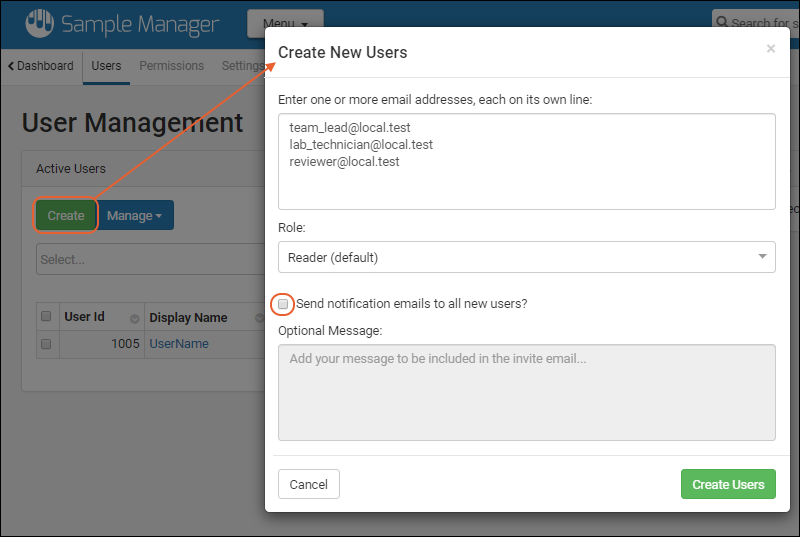Select all users with header checkbox

tap(46, 317)
